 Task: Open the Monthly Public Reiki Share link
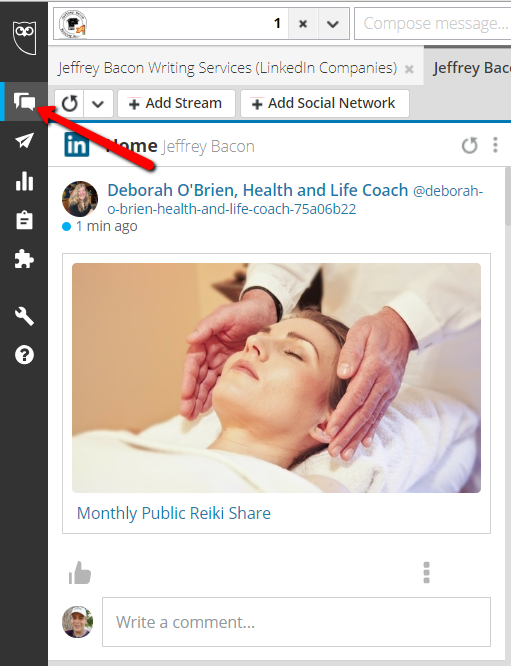point(174,513)
